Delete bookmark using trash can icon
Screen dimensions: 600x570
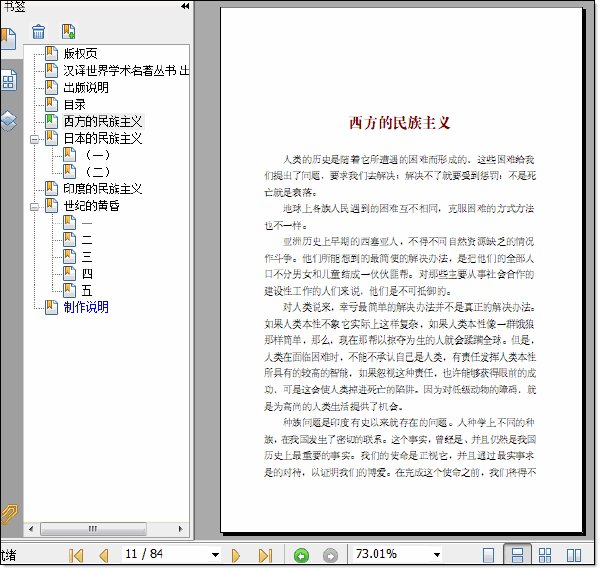(38, 31)
